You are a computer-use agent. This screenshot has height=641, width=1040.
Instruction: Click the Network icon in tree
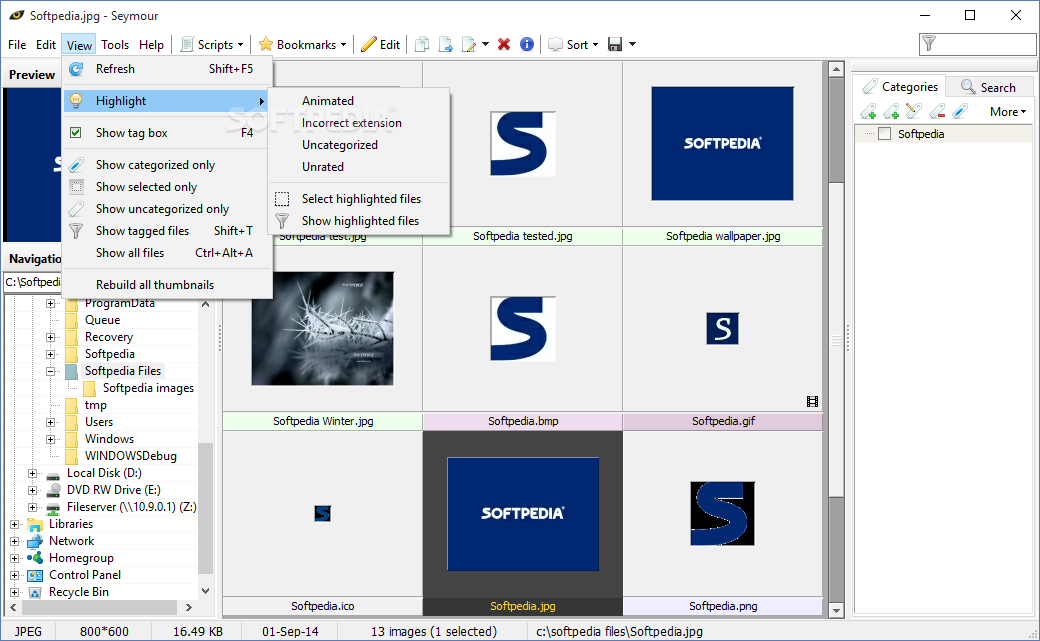(35, 541)
